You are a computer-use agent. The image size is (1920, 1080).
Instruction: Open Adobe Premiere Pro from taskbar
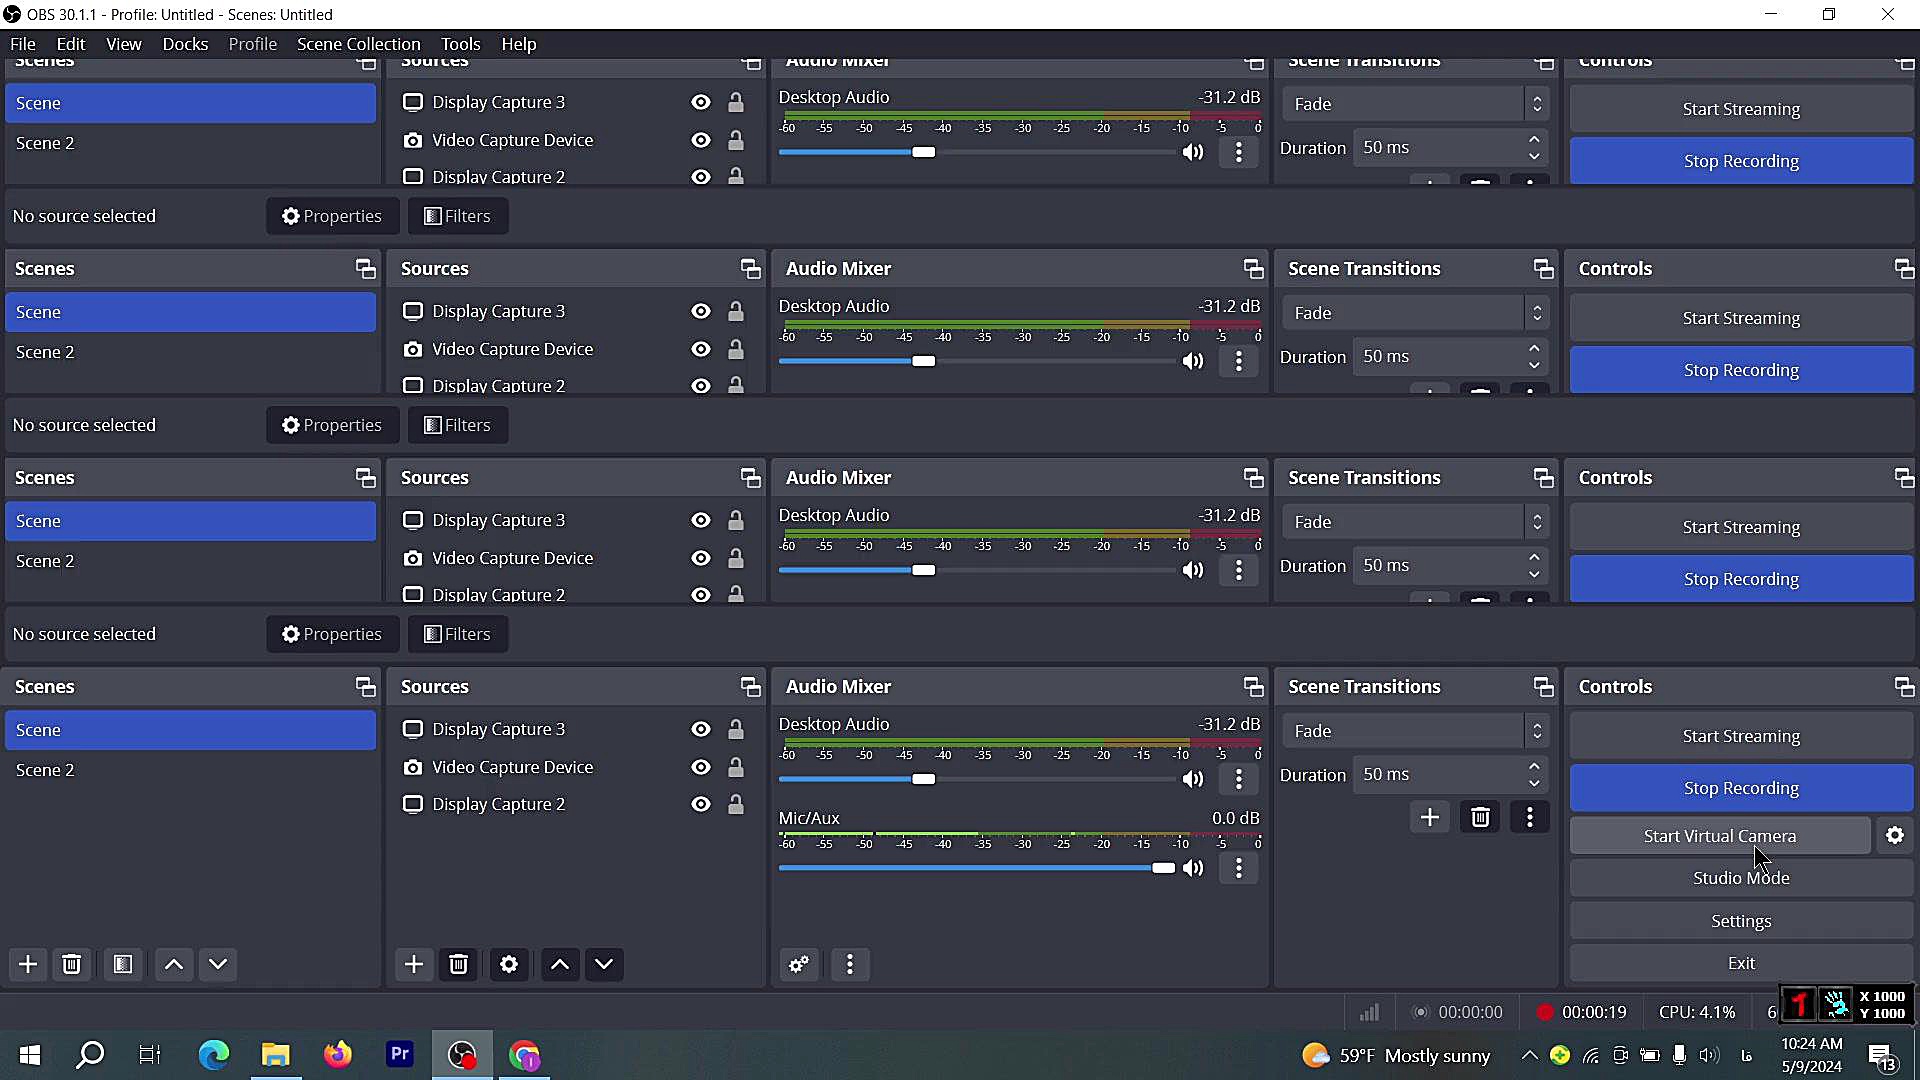click(x=400, y=1055)
